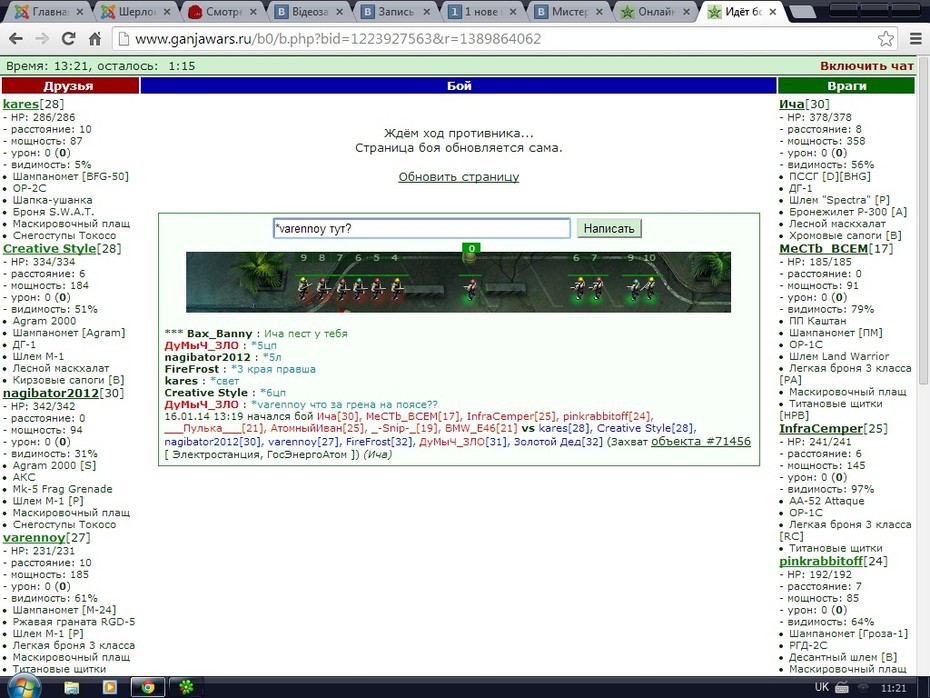Click Обновить страницу link
930x698 pixels.
point(458,177)
